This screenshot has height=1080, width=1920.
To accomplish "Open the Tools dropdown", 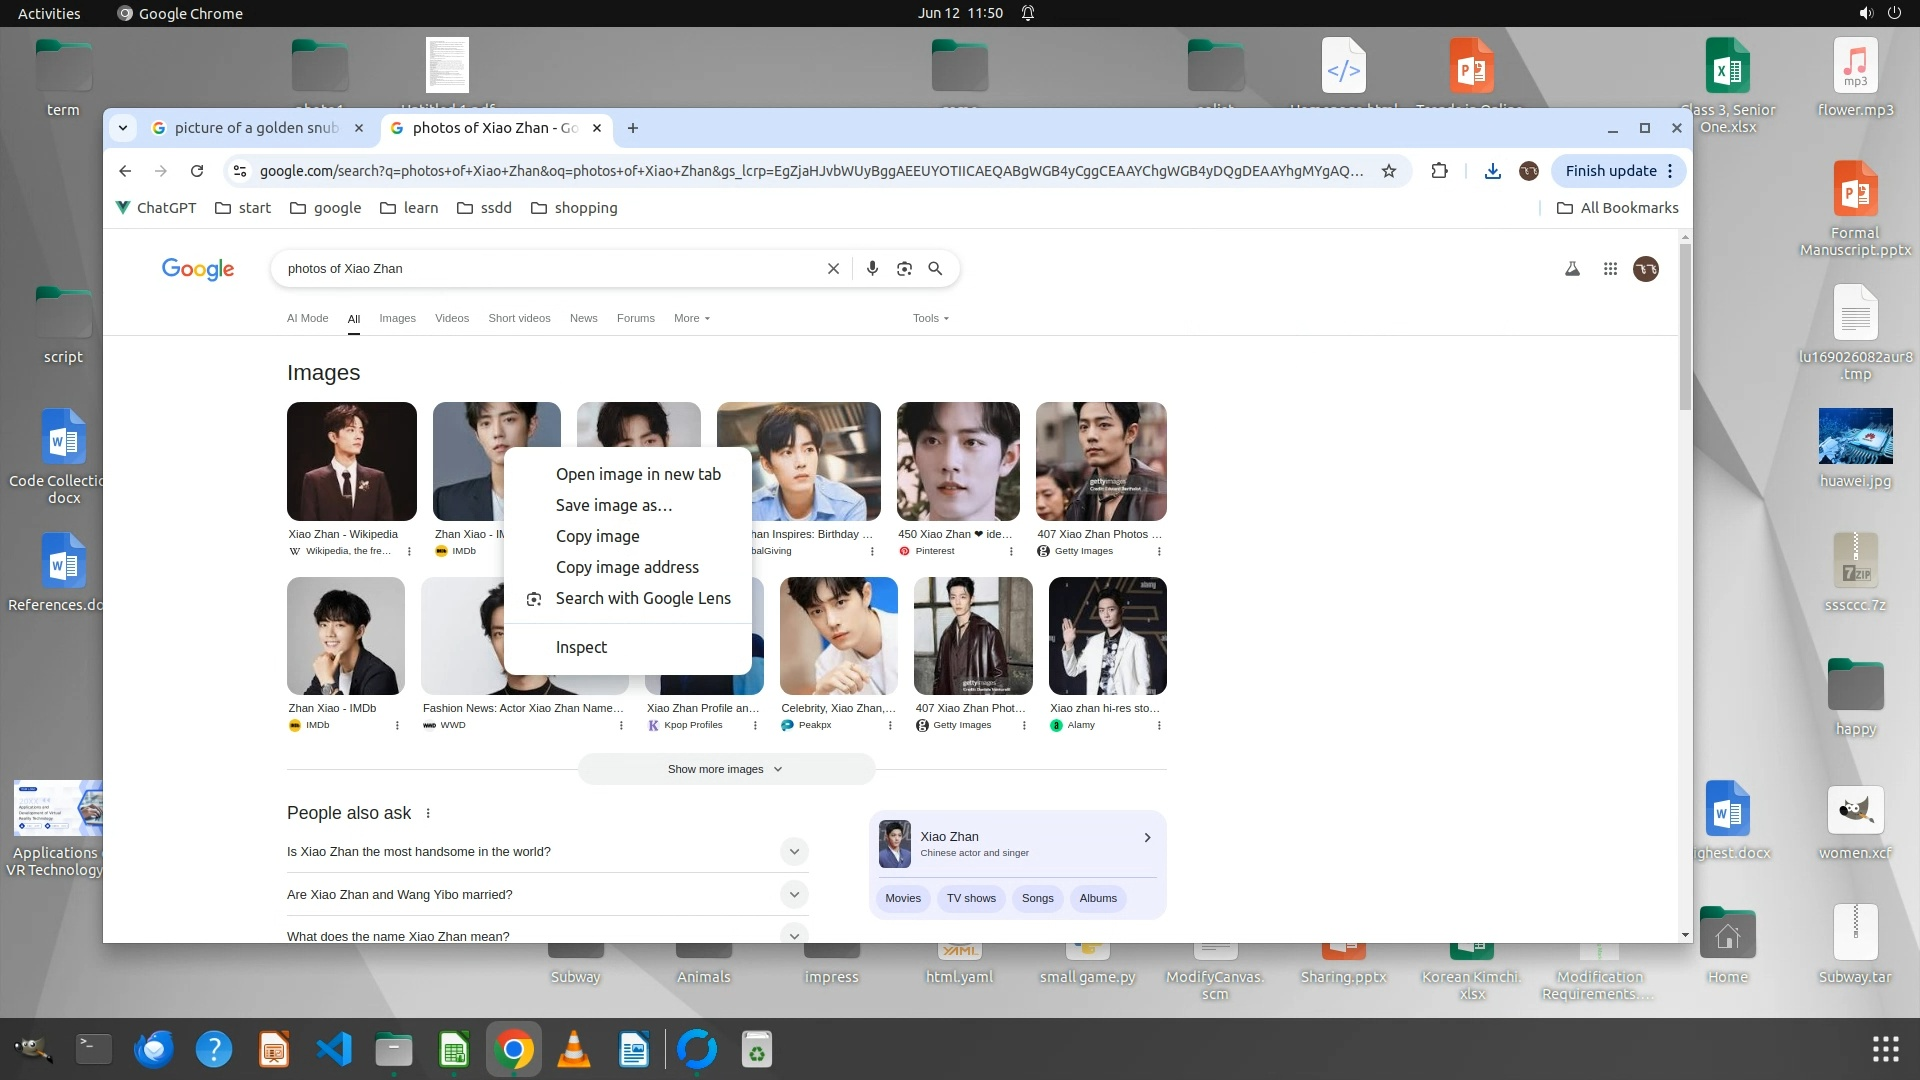I will pos(930,318).
